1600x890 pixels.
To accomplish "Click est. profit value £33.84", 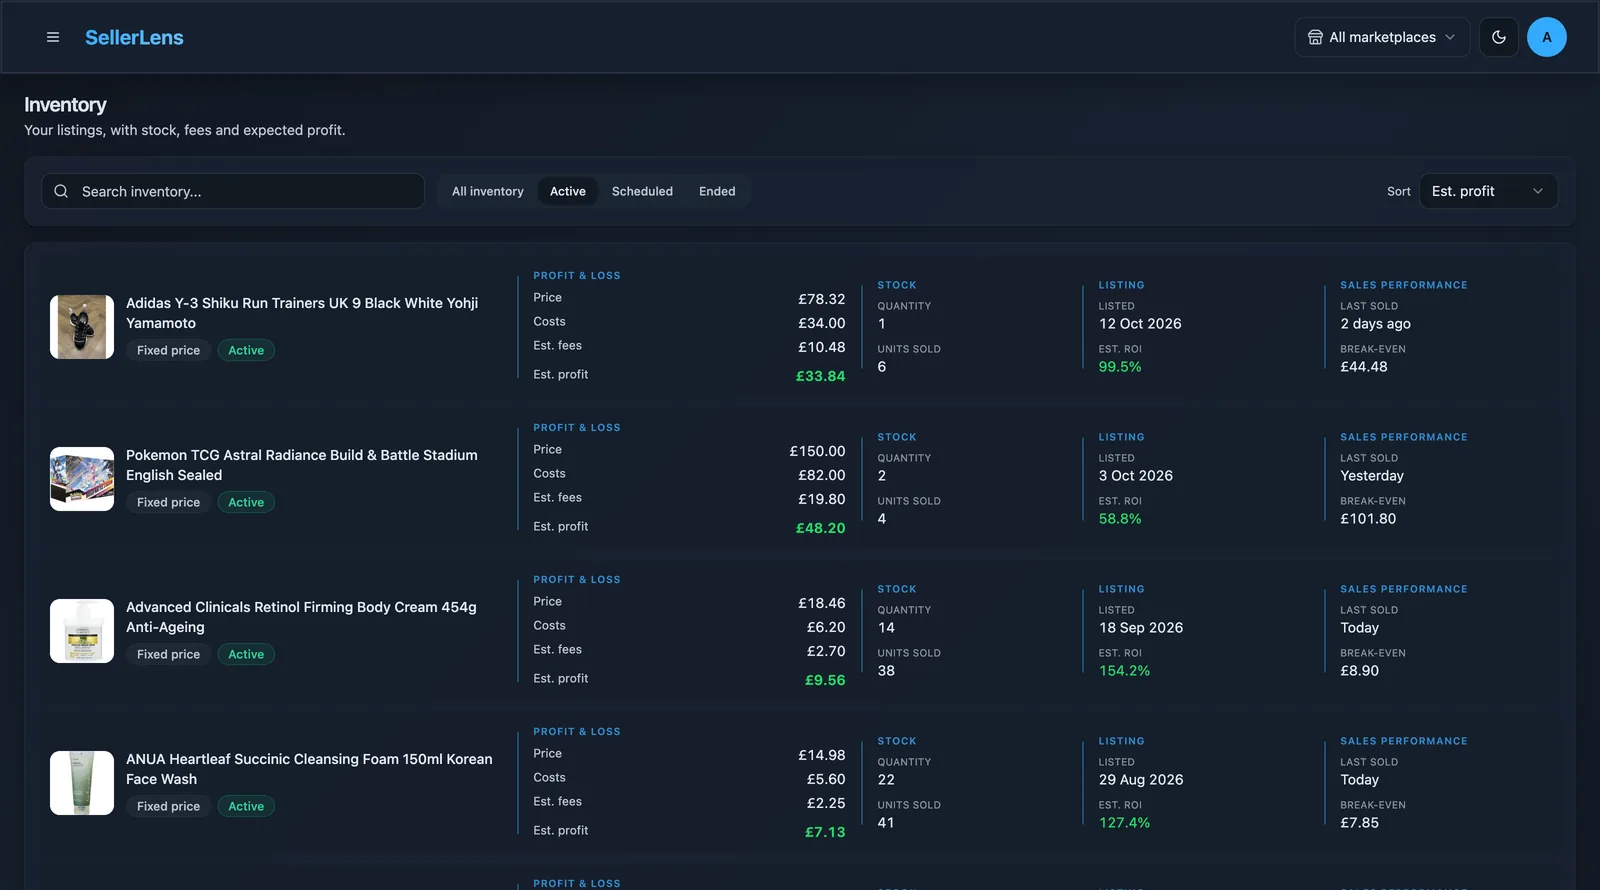I will [x=820, y=376].
